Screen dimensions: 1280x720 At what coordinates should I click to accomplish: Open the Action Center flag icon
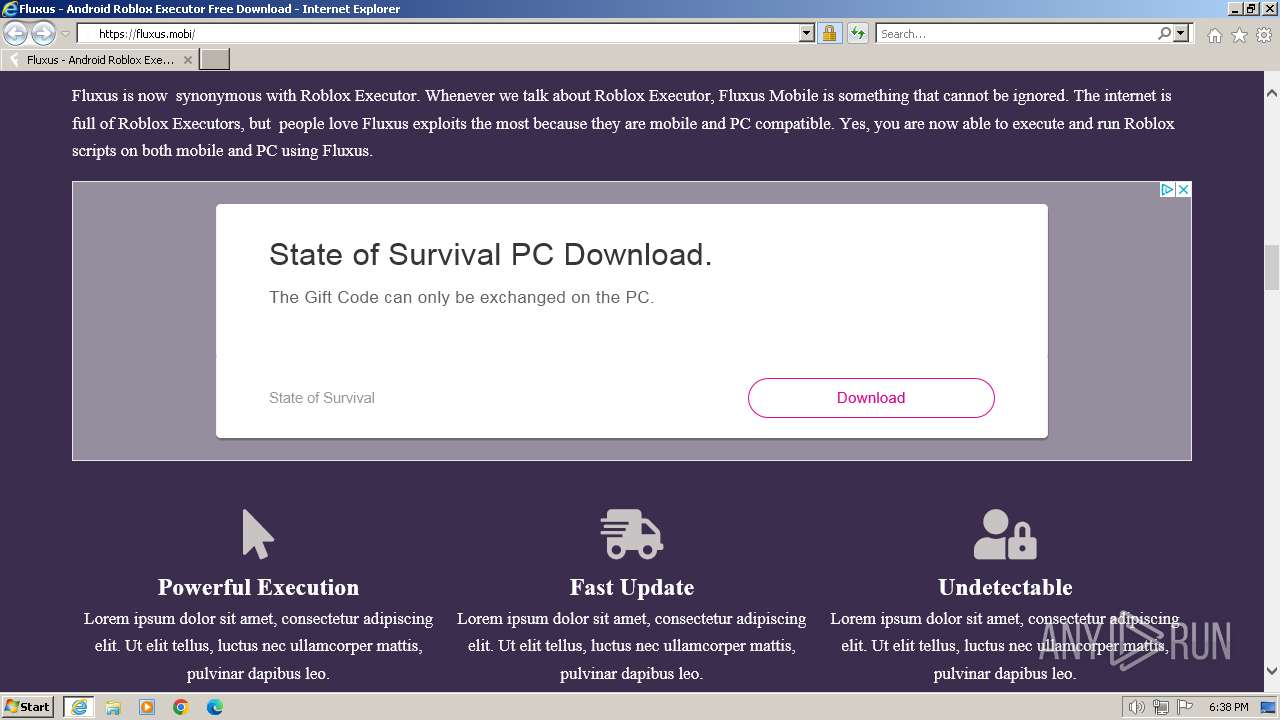[x=1184, y=707]
